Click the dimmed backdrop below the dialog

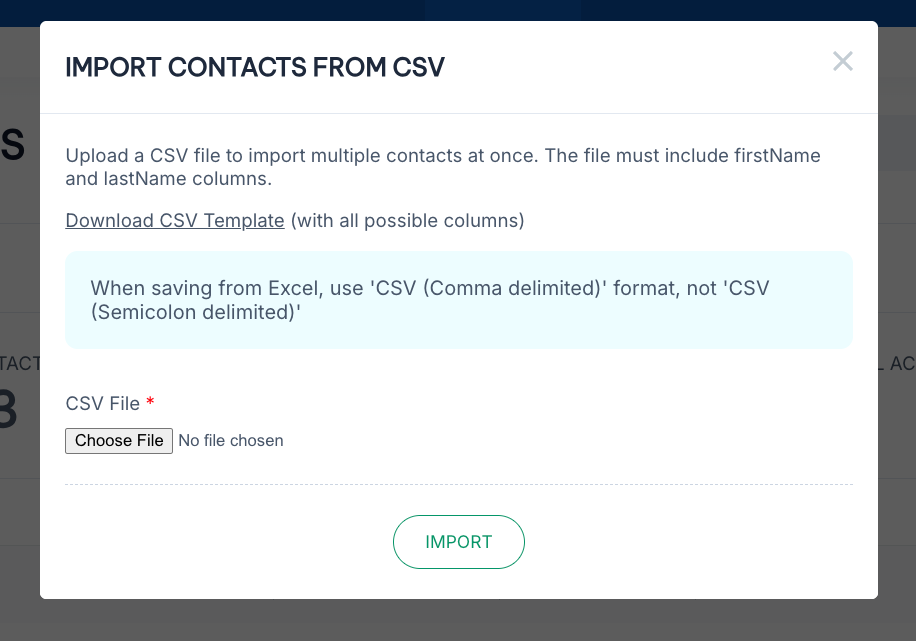tap(458, 620)
